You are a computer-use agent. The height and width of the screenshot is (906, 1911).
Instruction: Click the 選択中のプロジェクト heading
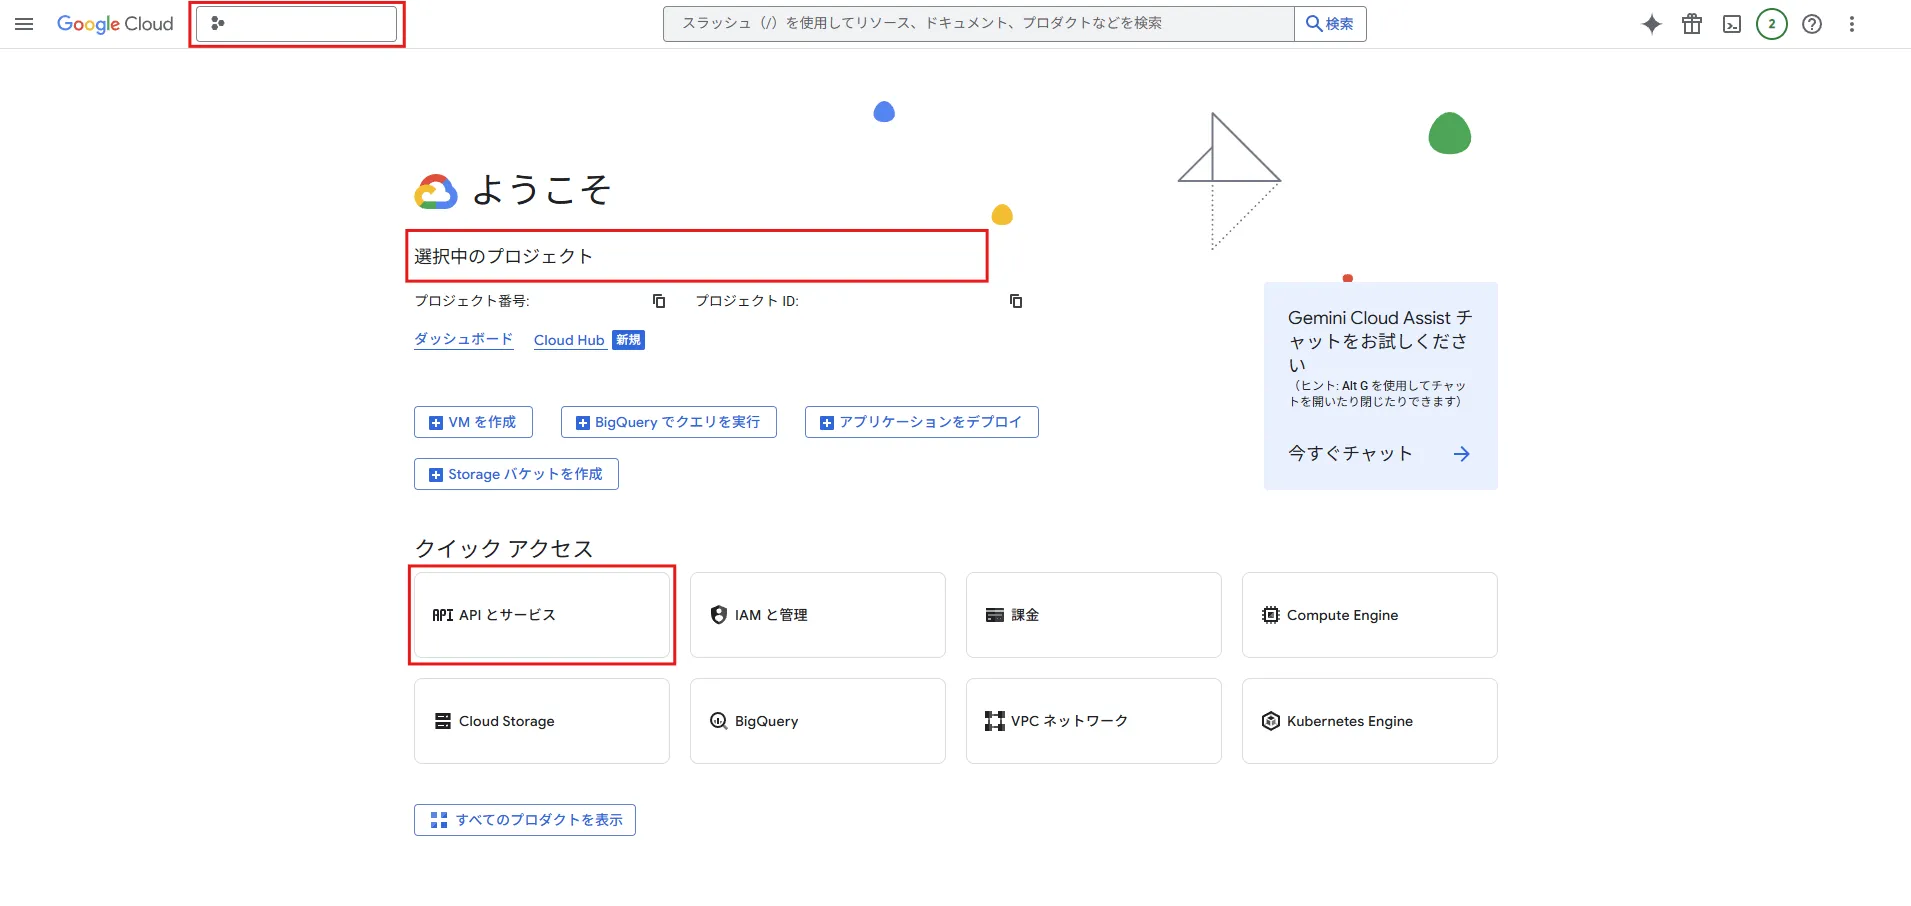pyautogui.click(x=504, y=256)
